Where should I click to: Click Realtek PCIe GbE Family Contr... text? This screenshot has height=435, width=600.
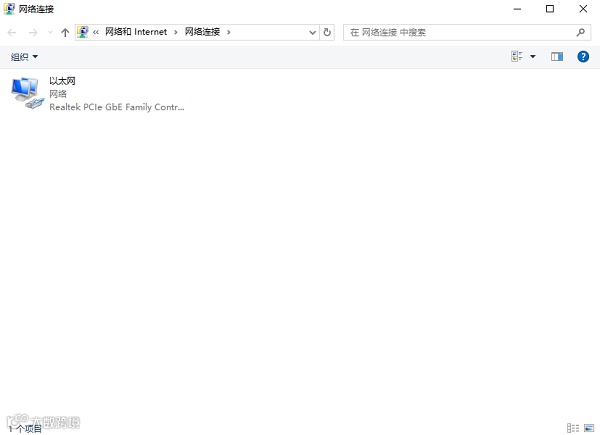point(117,107)
